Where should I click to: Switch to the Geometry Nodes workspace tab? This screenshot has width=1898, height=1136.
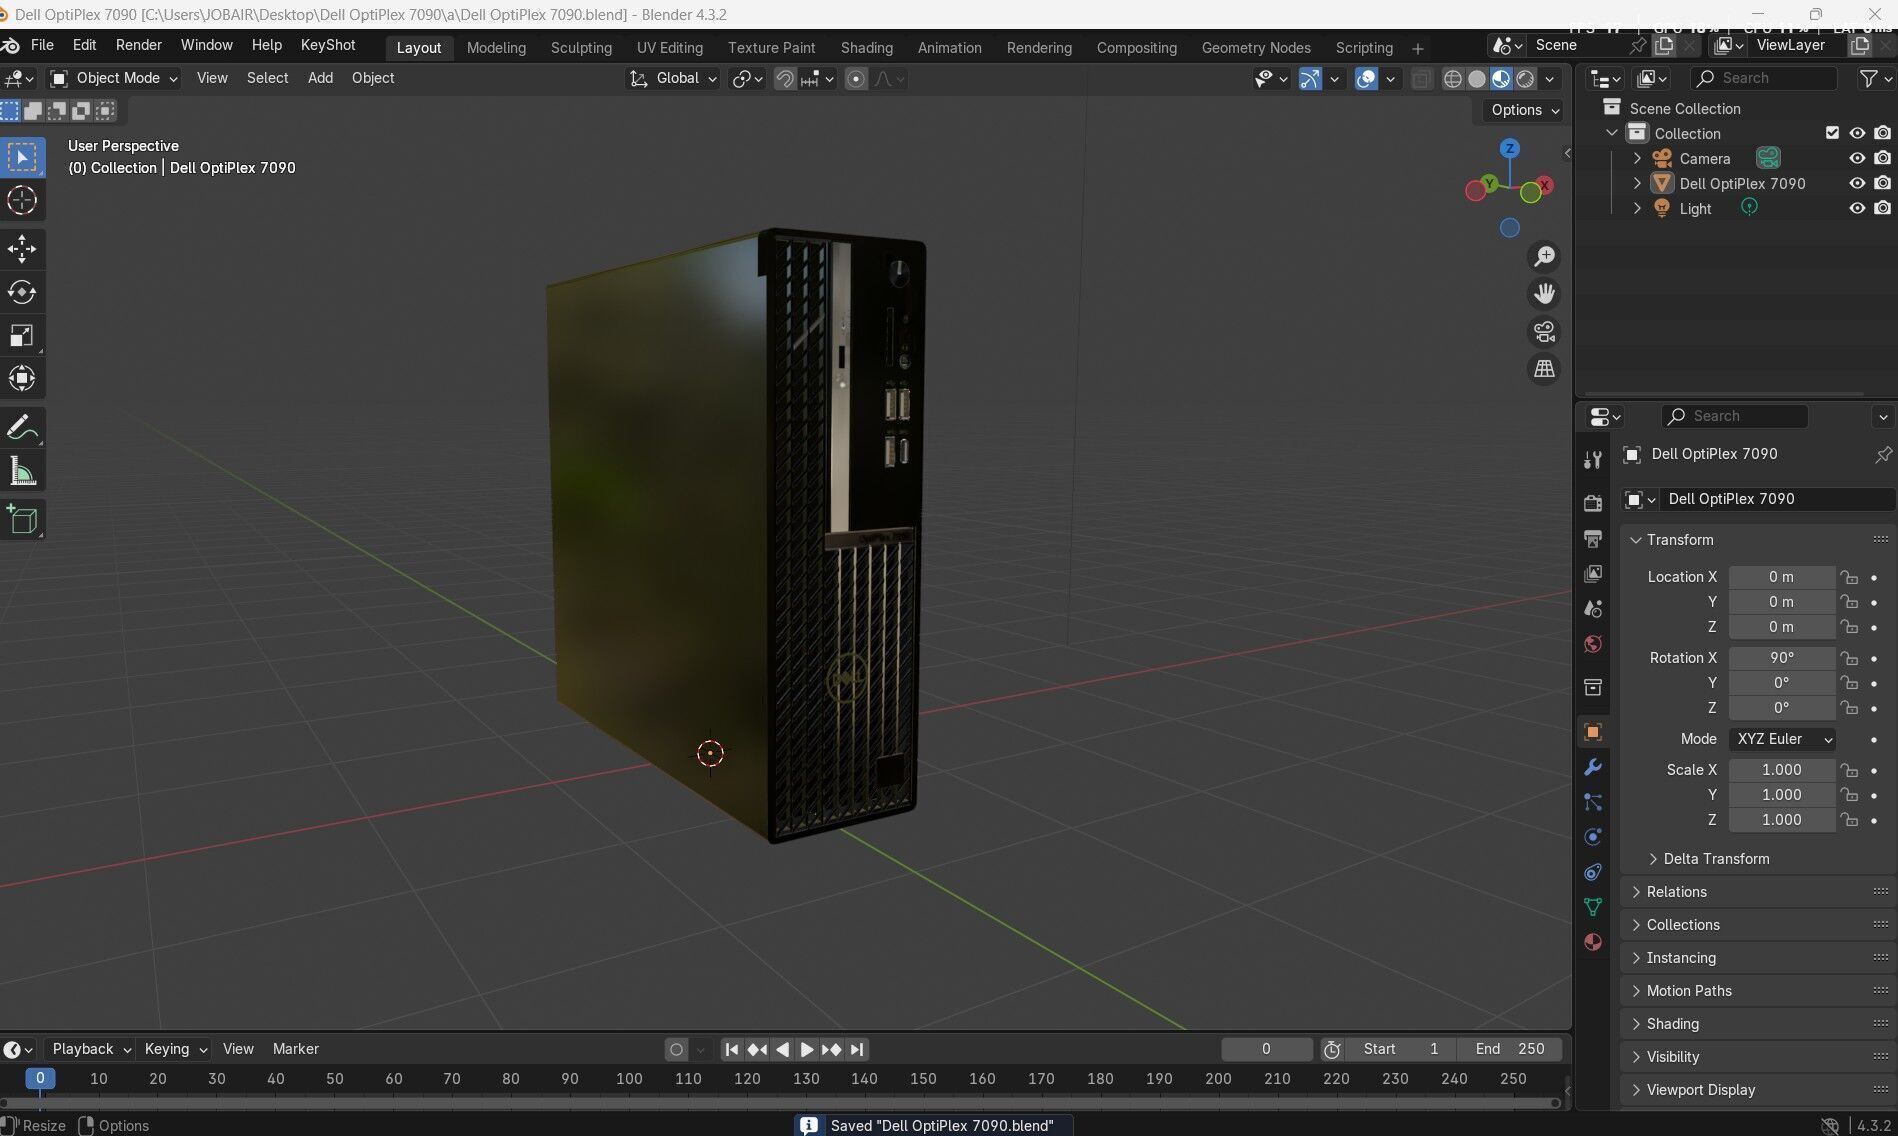(1256, 48)
